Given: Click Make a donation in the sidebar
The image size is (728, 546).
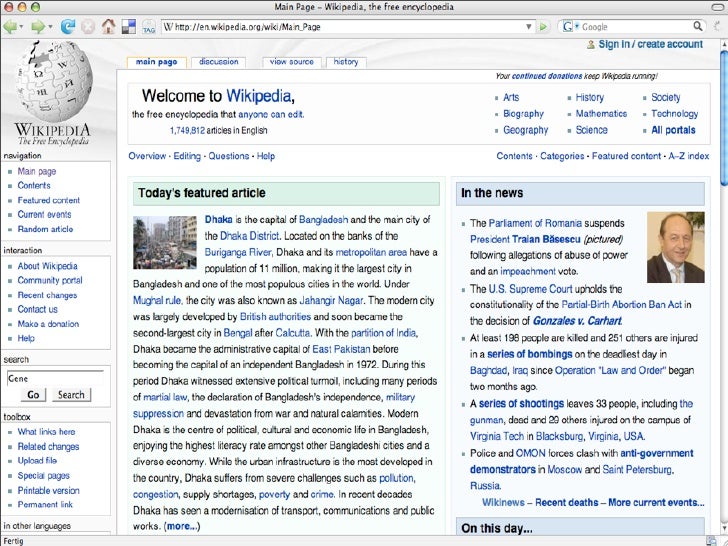Looking at the screenshot, I should click(48, 324).
